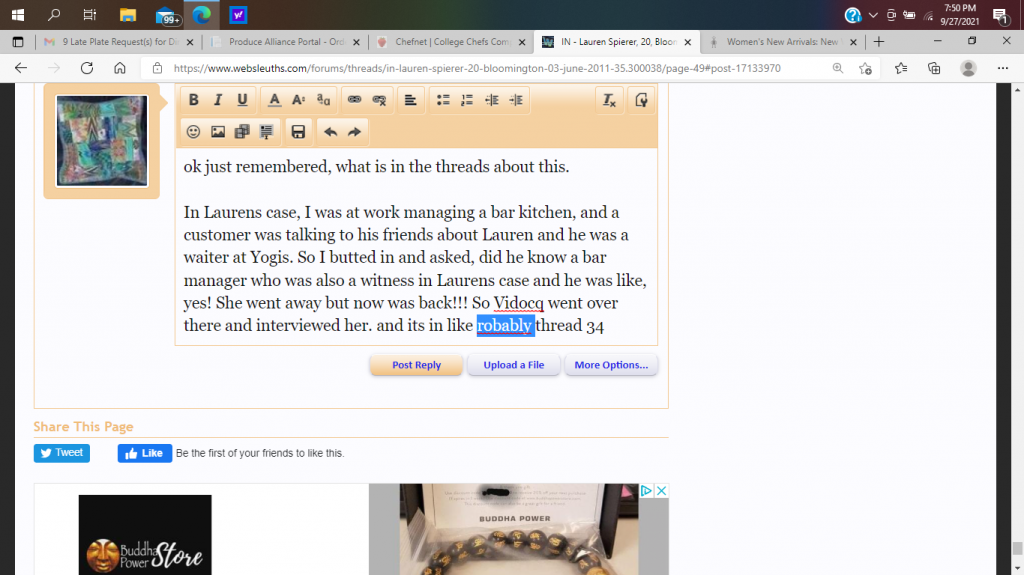Open the text alignment dropdown
The width and height of the screenshot is (1024, 575).
click(410, 100)
